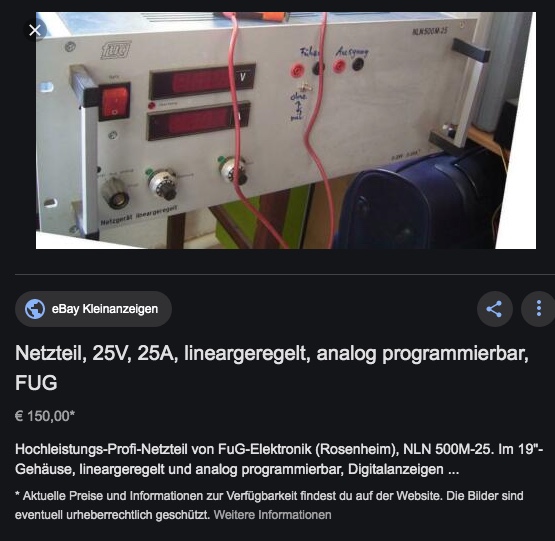
Task: Open the eBay Kleinanzeigen source chip
Action: [93, 309]
